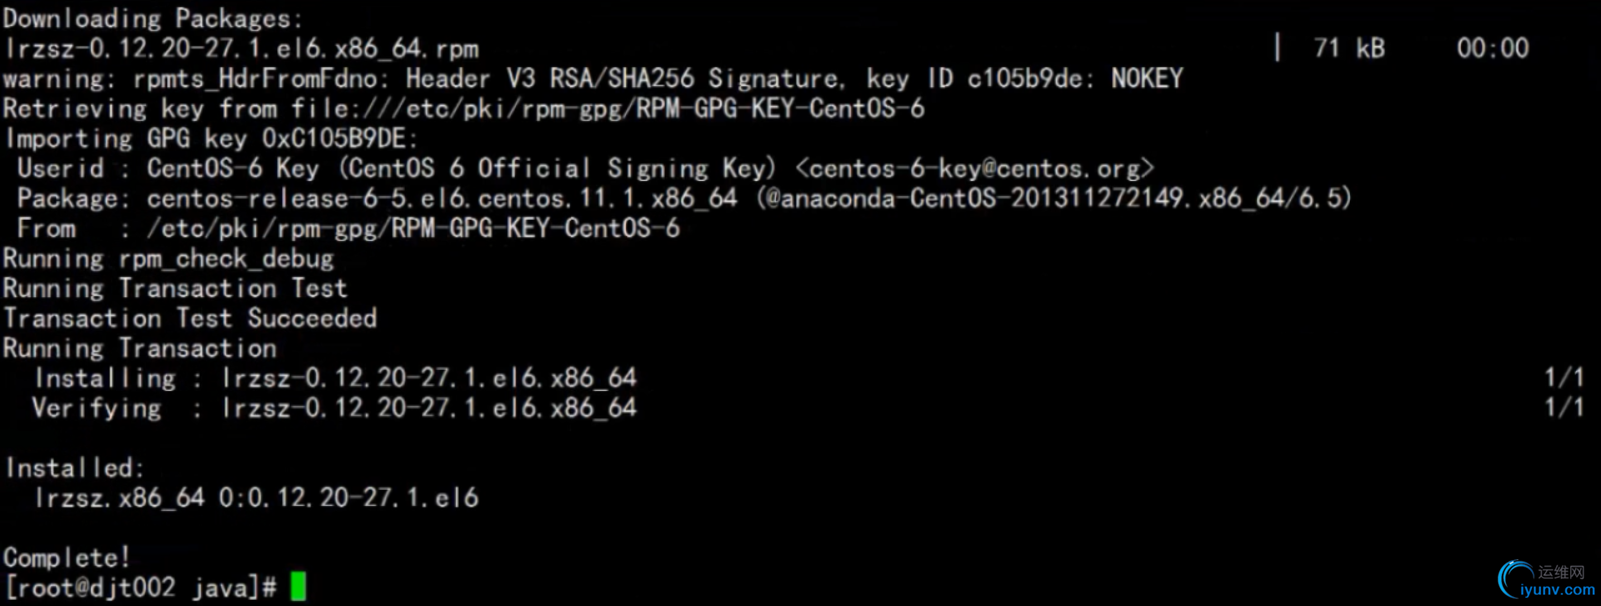
Task: Click "Importing GPG key 0xC105B9DE" line
Action: coord(210,138)
